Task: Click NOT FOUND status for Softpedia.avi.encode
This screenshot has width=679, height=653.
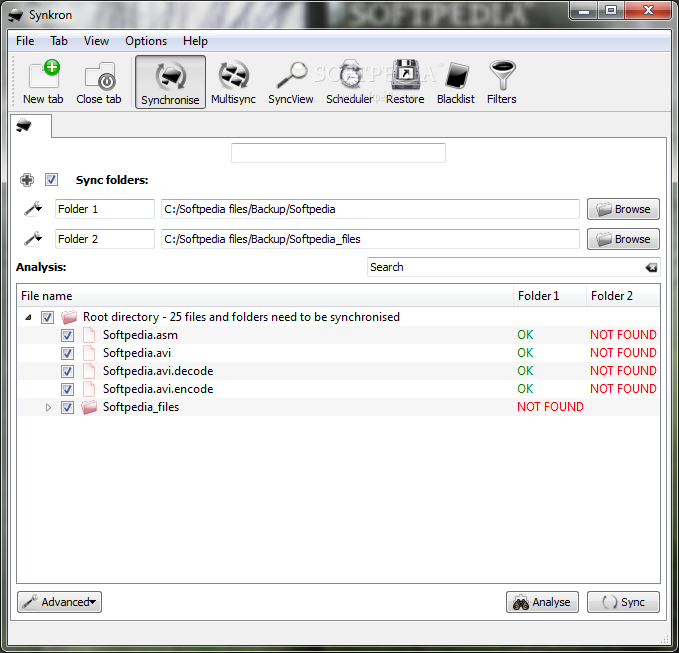Action: 623,389
